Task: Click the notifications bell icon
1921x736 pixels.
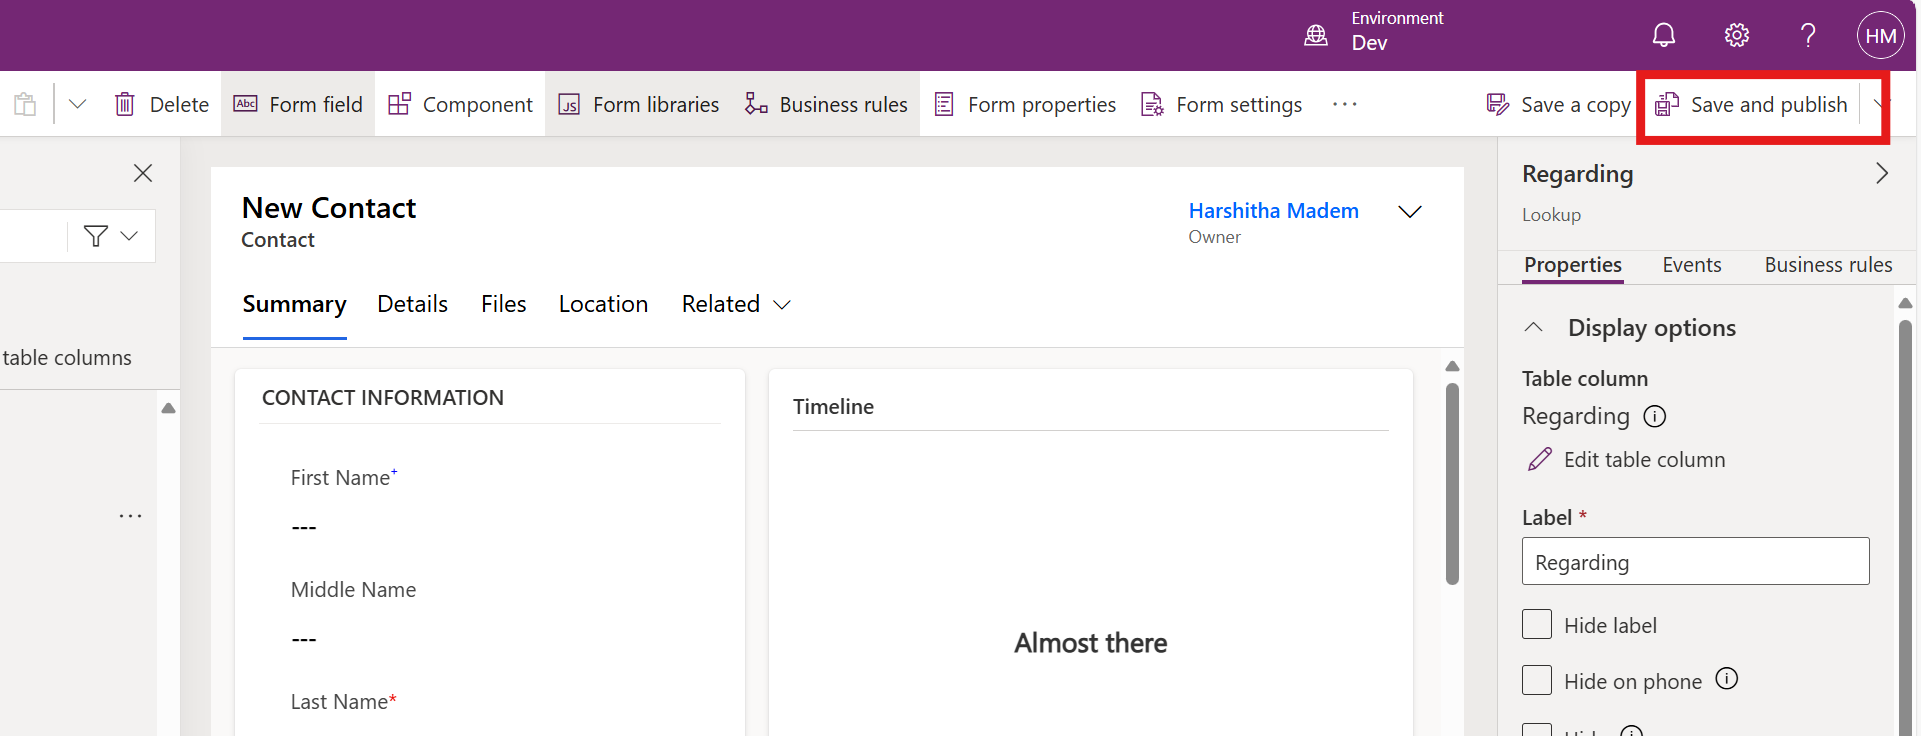Action: (1663, 36)
